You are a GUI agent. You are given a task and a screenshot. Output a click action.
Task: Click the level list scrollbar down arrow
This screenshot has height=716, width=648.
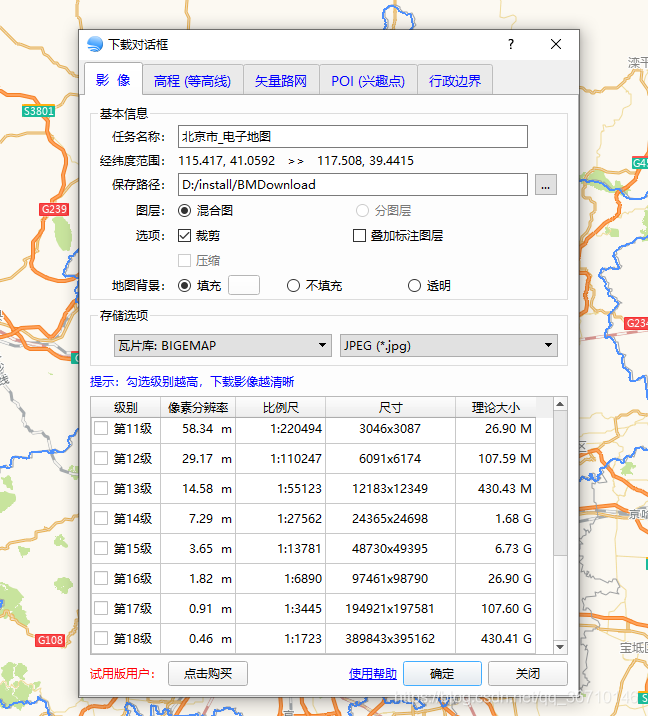(x=560, y=647)
